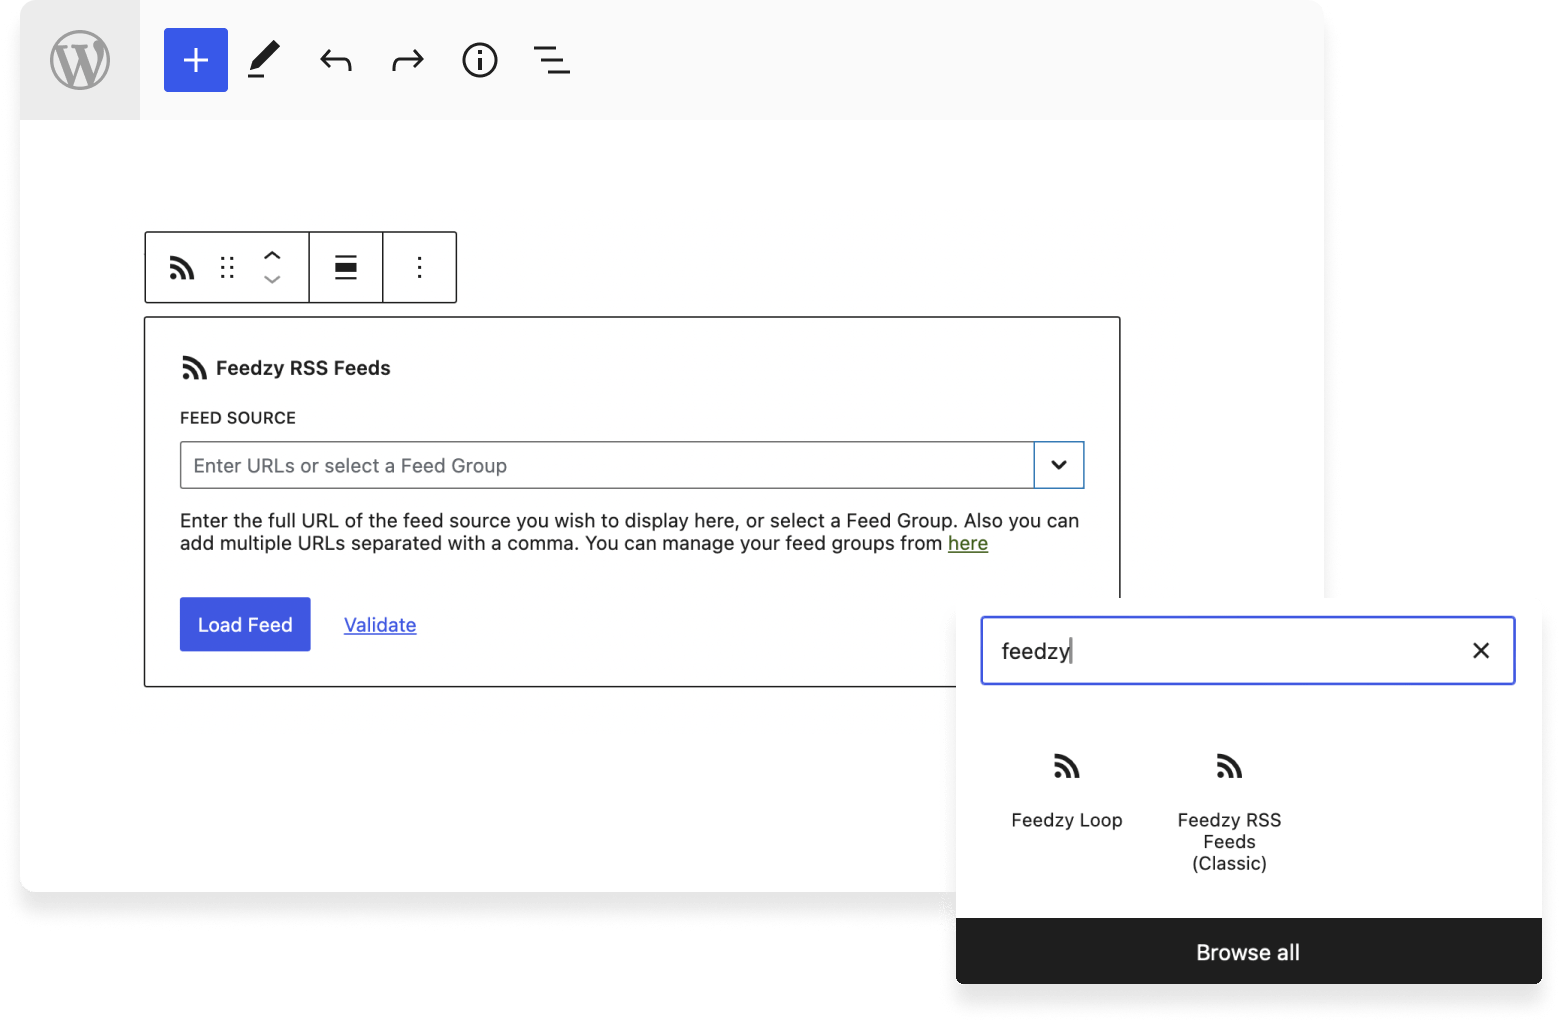Expand the Feed Group dropdown arrow
1562x1024 pixels.
click(1059, 465)
